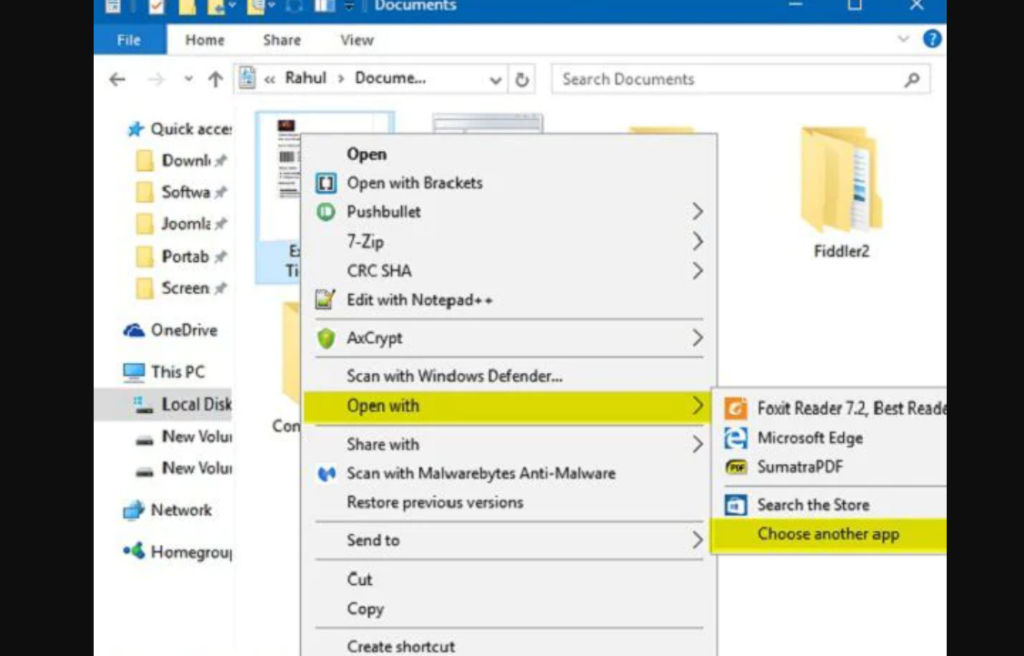The image size is (1024, 656).
Task: Click the AxCrypt shield icon
Action: pos(326,338)
